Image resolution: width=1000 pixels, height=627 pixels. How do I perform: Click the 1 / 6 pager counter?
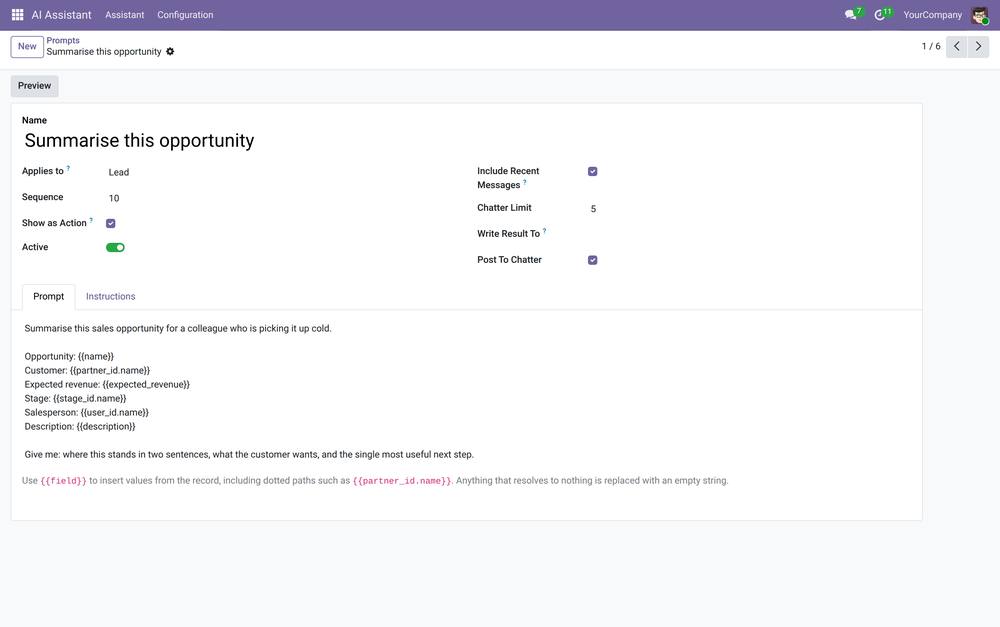930,47
